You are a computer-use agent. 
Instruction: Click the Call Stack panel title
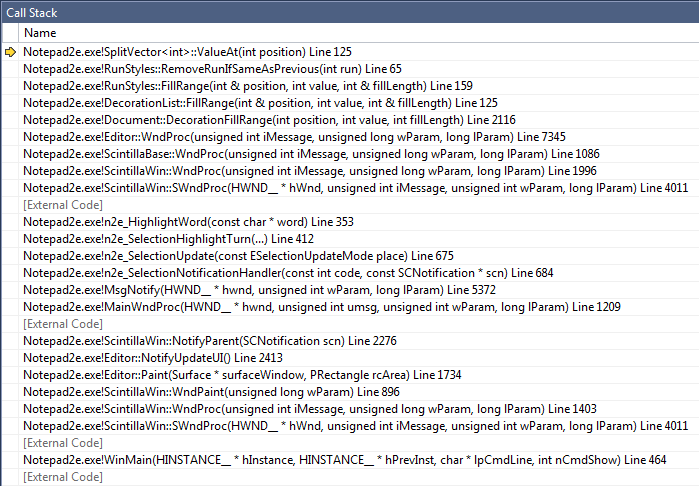tap(32, 13)
